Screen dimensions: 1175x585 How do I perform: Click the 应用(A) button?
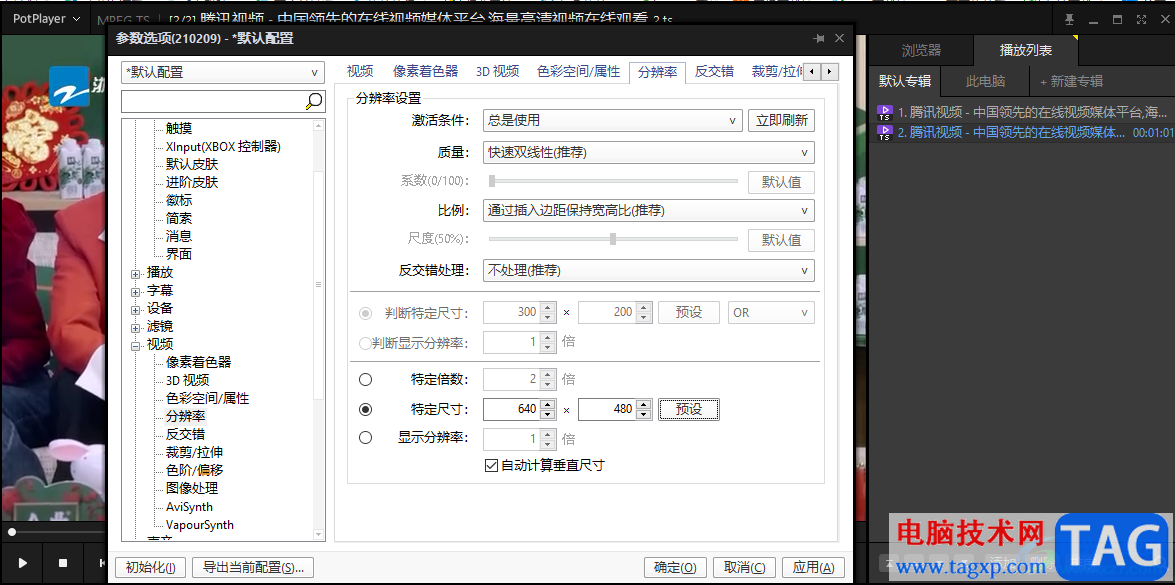click(813, 568)
